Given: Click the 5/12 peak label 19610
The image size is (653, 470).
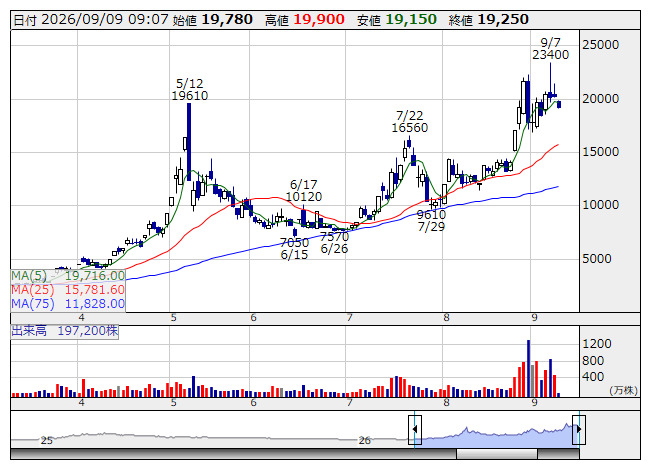Looking at the screenshot, I should click(190, 96).
